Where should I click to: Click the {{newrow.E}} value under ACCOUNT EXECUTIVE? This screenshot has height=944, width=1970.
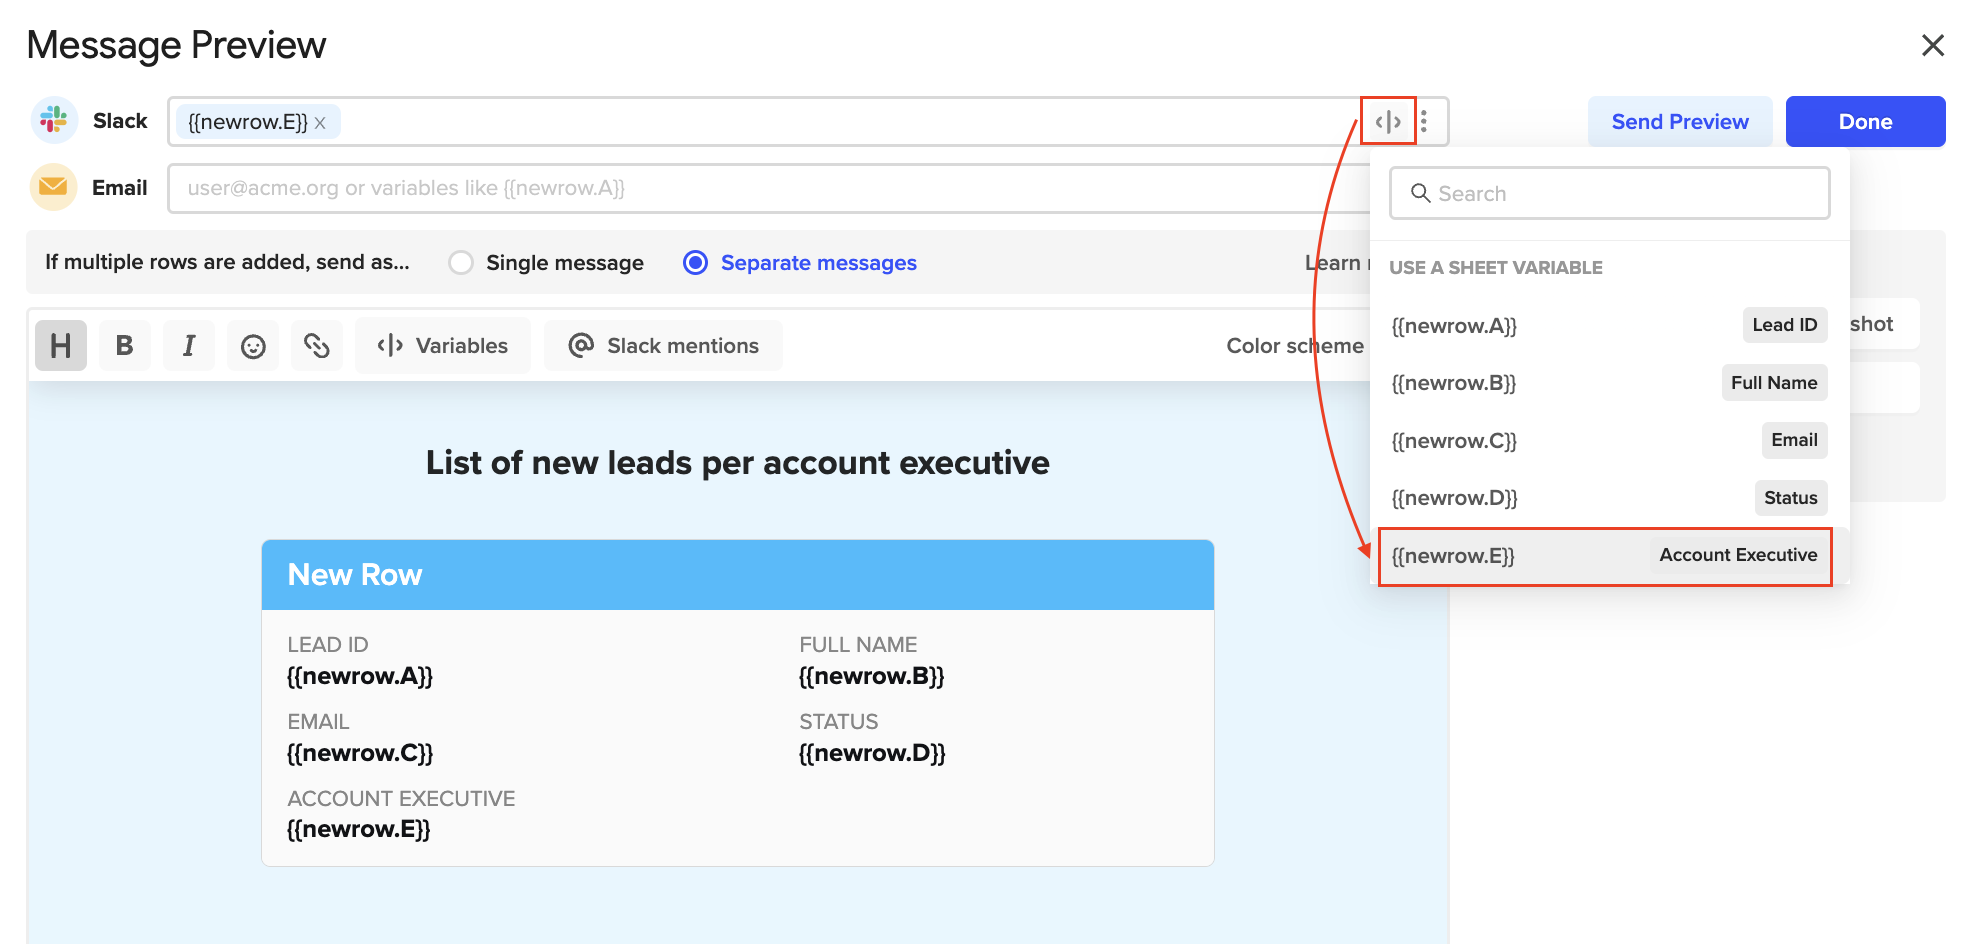[359, 829]
